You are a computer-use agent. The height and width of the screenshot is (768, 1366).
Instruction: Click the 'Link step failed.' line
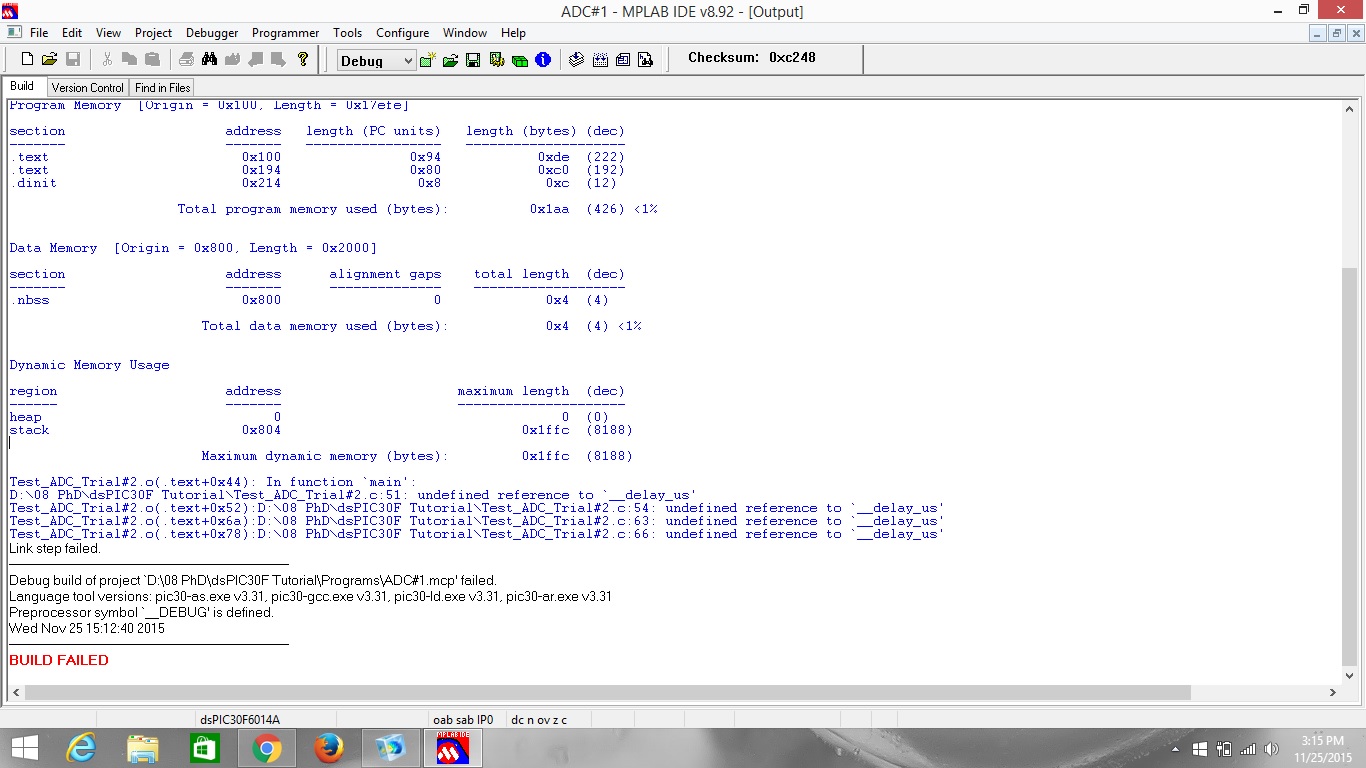pyautogui.click(x=55, y=548)
